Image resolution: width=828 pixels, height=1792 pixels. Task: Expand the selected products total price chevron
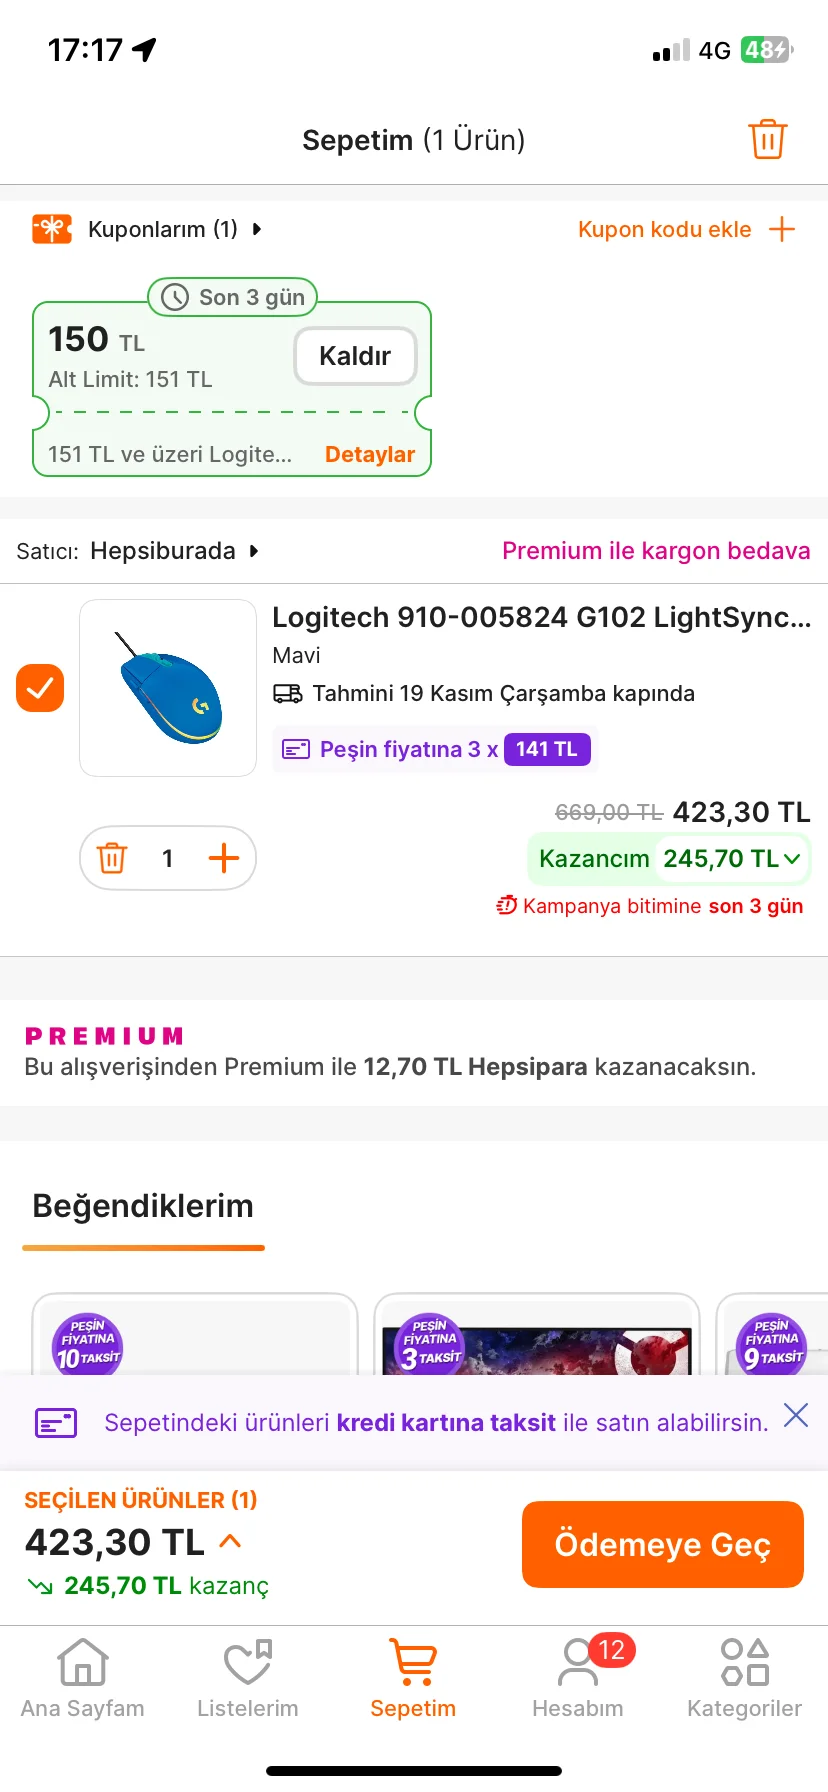coord(230,1541)
